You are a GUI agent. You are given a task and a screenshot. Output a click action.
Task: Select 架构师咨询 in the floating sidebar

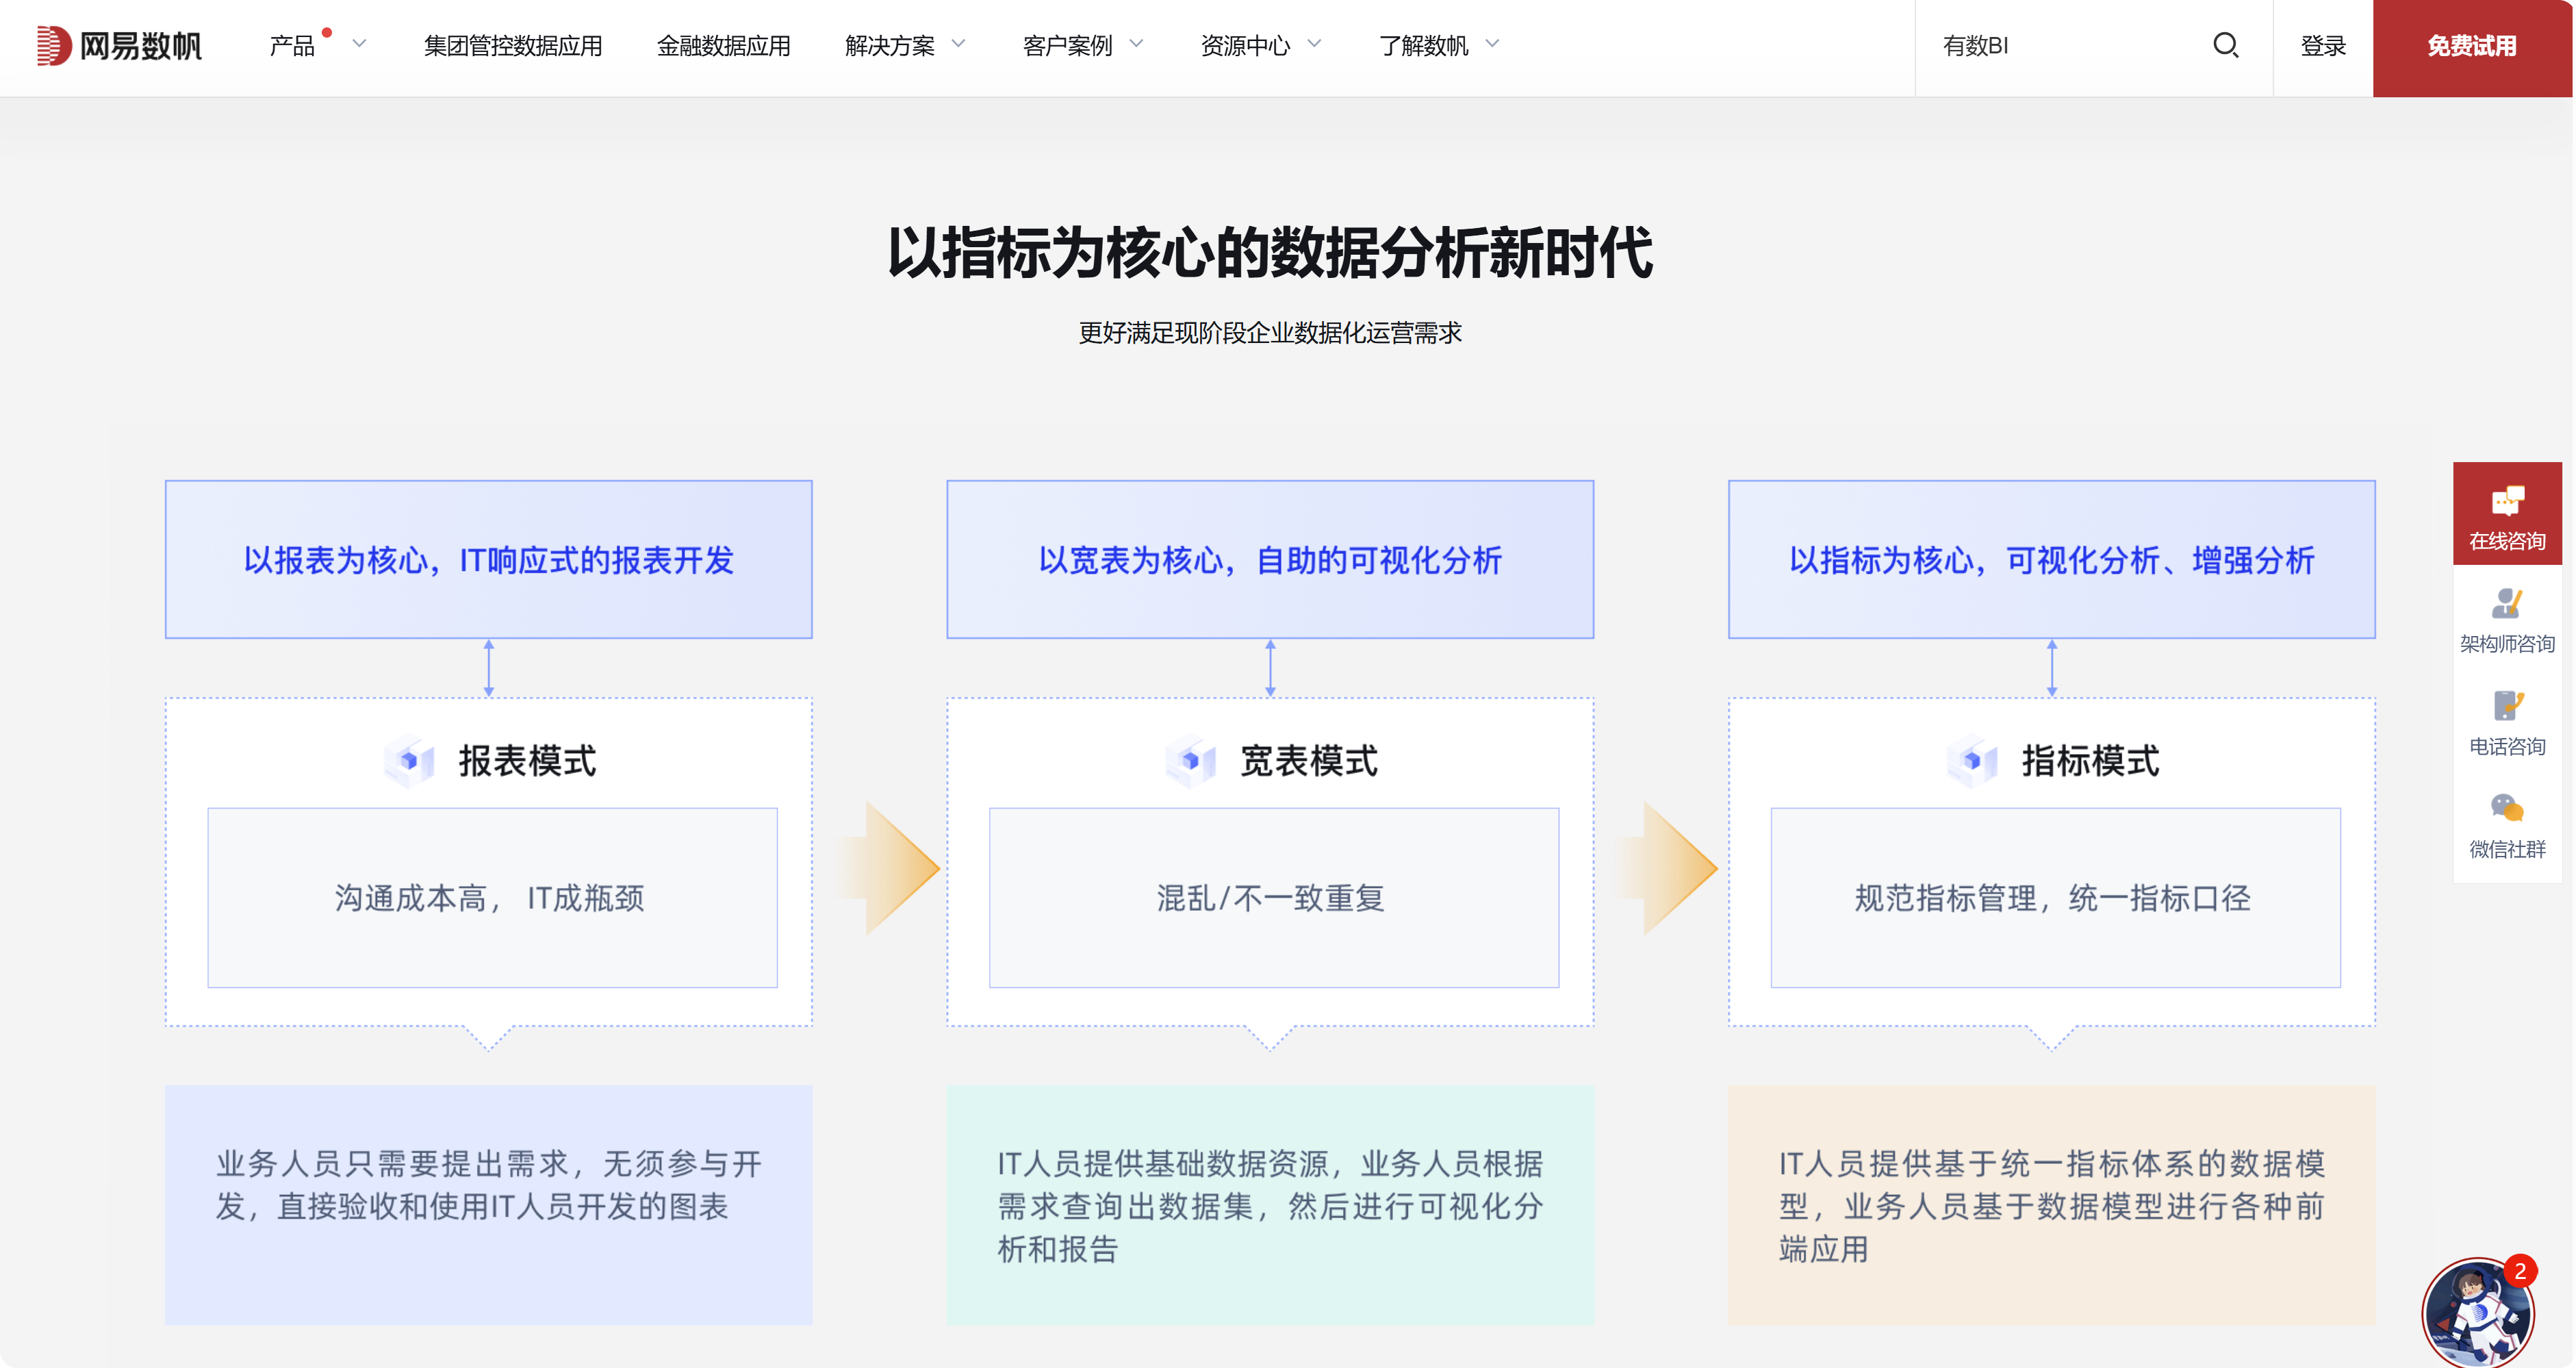(x=2508, y=620)
